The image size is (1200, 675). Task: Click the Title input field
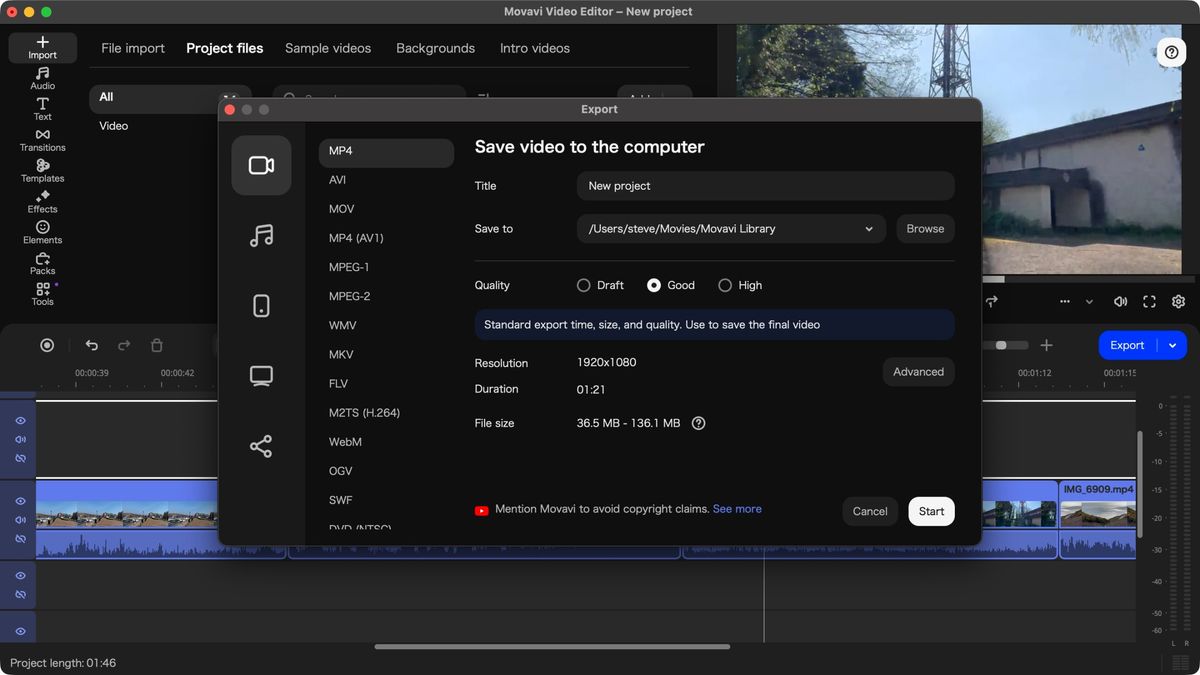pyautogui.click(x=765, y=186)
